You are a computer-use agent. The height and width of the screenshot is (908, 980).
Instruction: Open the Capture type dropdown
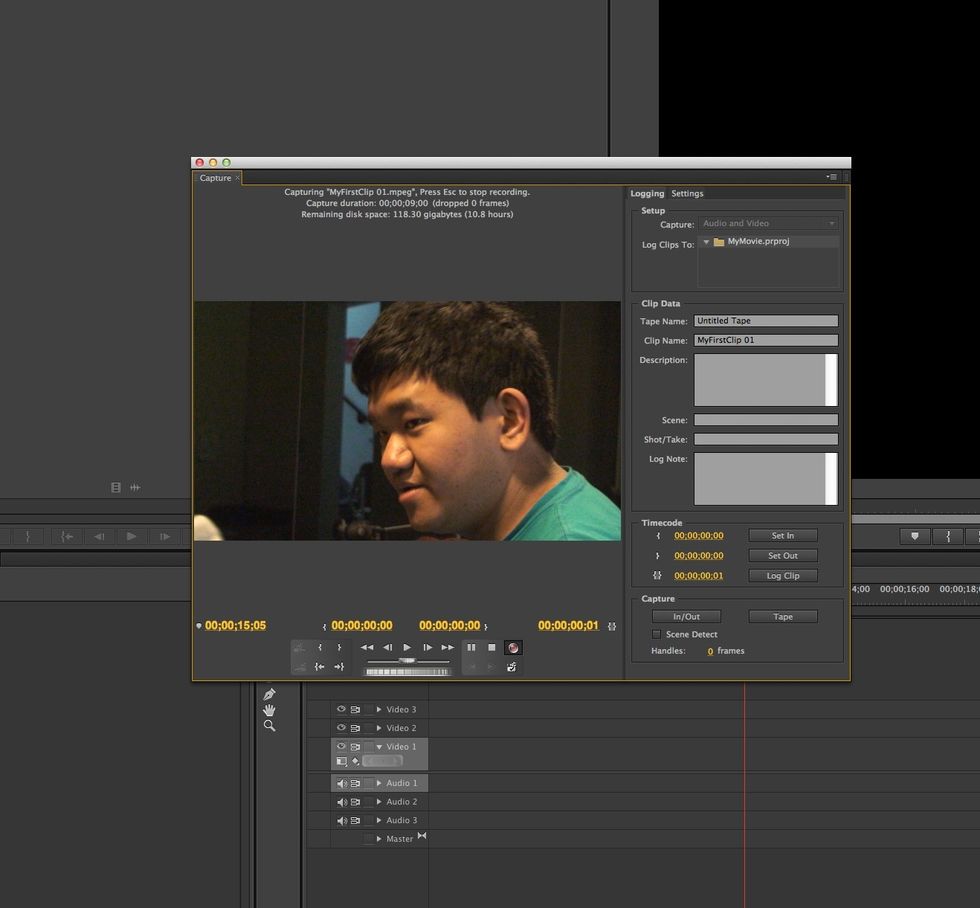(767, 224)
